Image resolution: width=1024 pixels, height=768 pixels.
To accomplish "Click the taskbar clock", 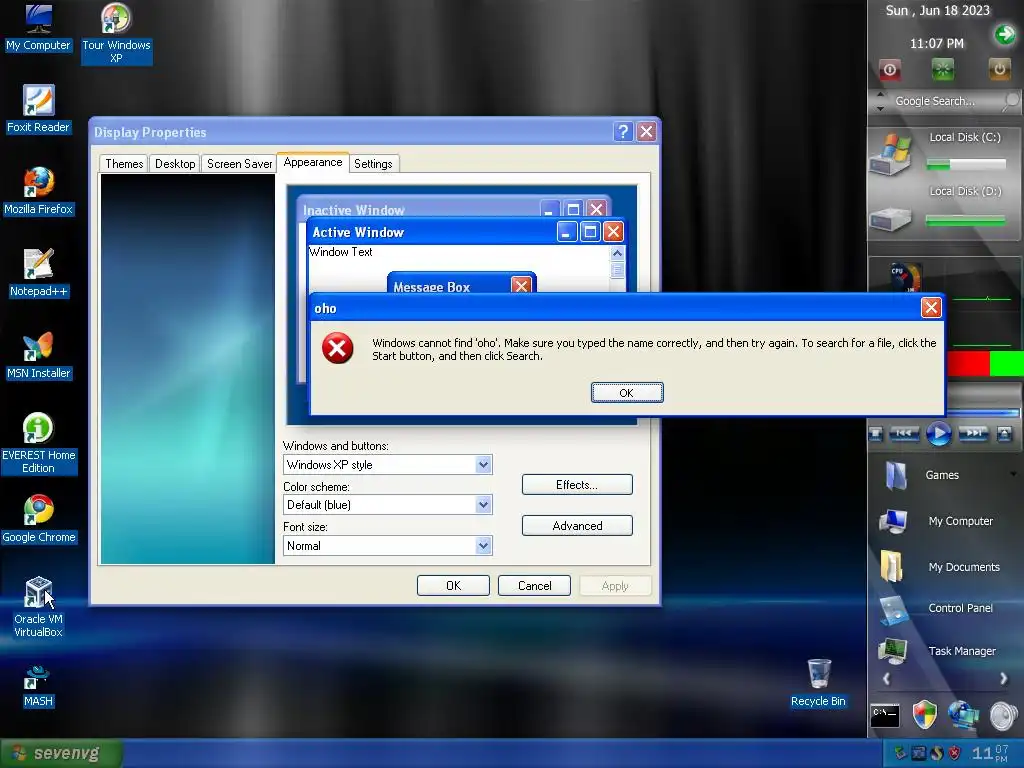I will (x=990, y=753).
